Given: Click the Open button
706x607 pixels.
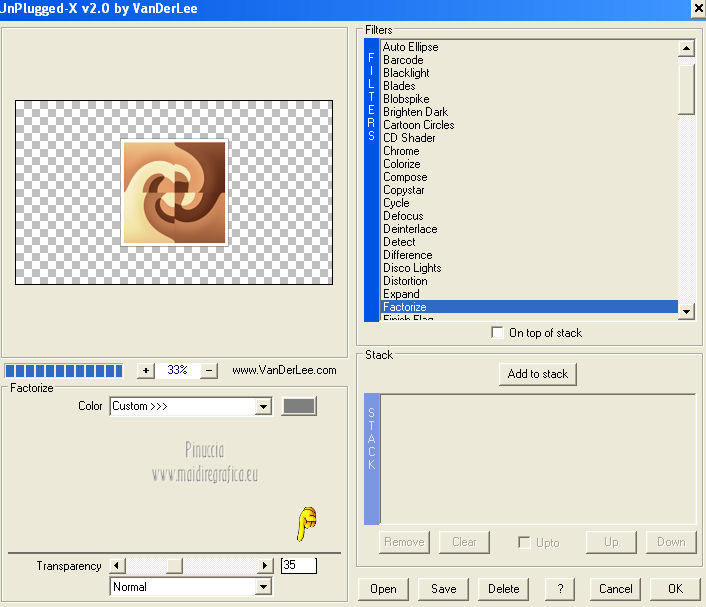Looking at the screenshot, I should tap(383, 589).
